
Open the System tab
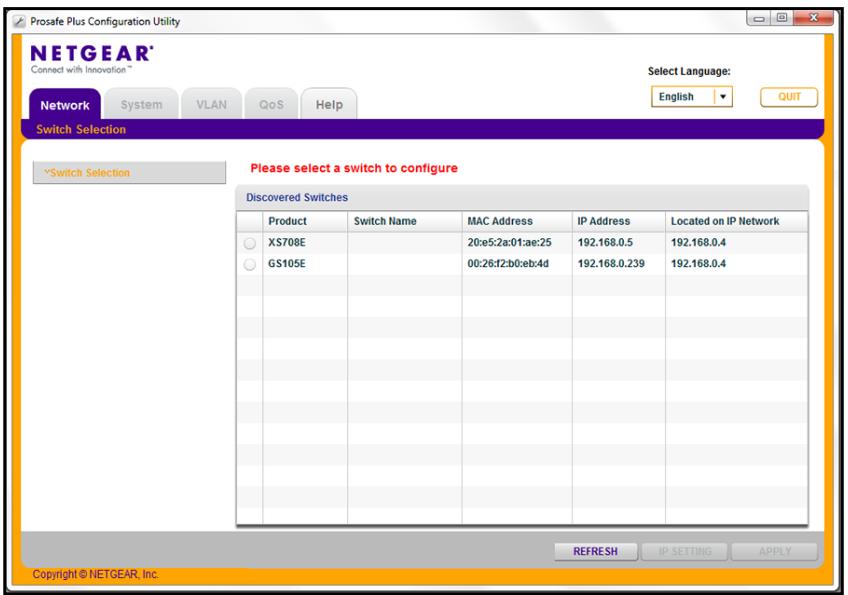click(141, 104)
